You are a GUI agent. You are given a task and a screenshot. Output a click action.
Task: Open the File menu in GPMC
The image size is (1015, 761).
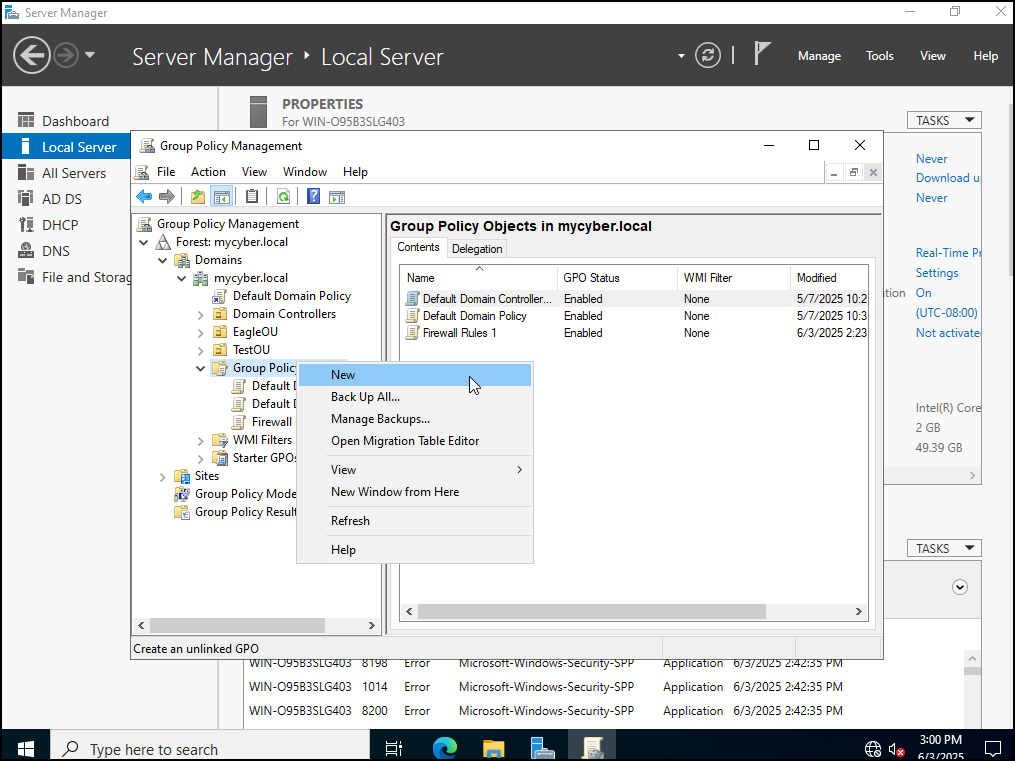(166, 171)
